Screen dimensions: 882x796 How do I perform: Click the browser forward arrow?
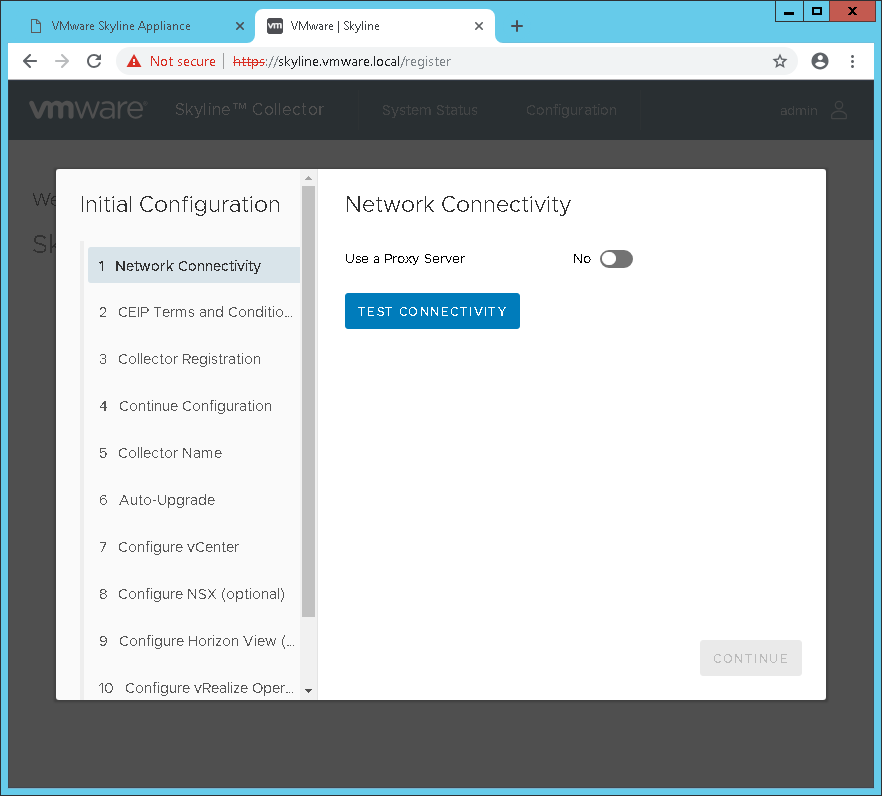click(62, 61)
